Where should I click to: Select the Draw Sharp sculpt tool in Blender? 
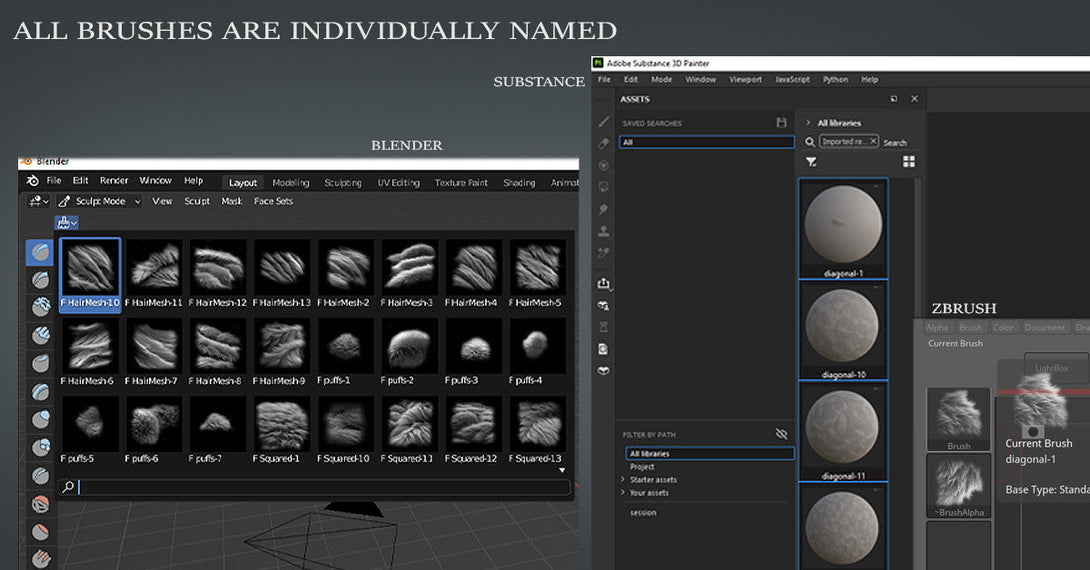pos(40,279)
